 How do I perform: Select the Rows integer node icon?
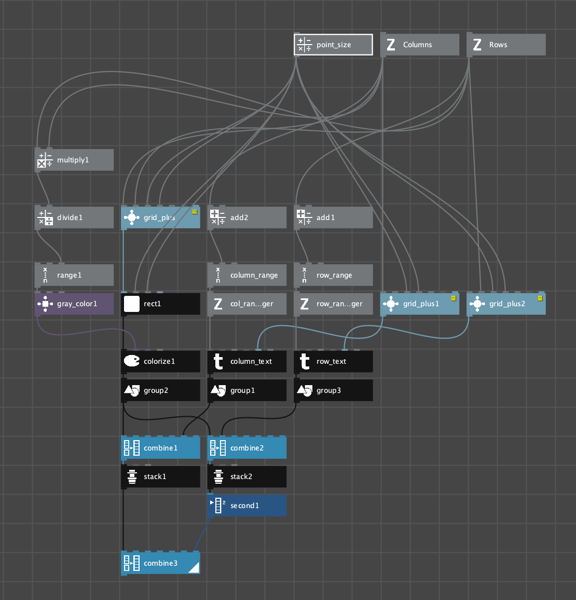point(477,45)
